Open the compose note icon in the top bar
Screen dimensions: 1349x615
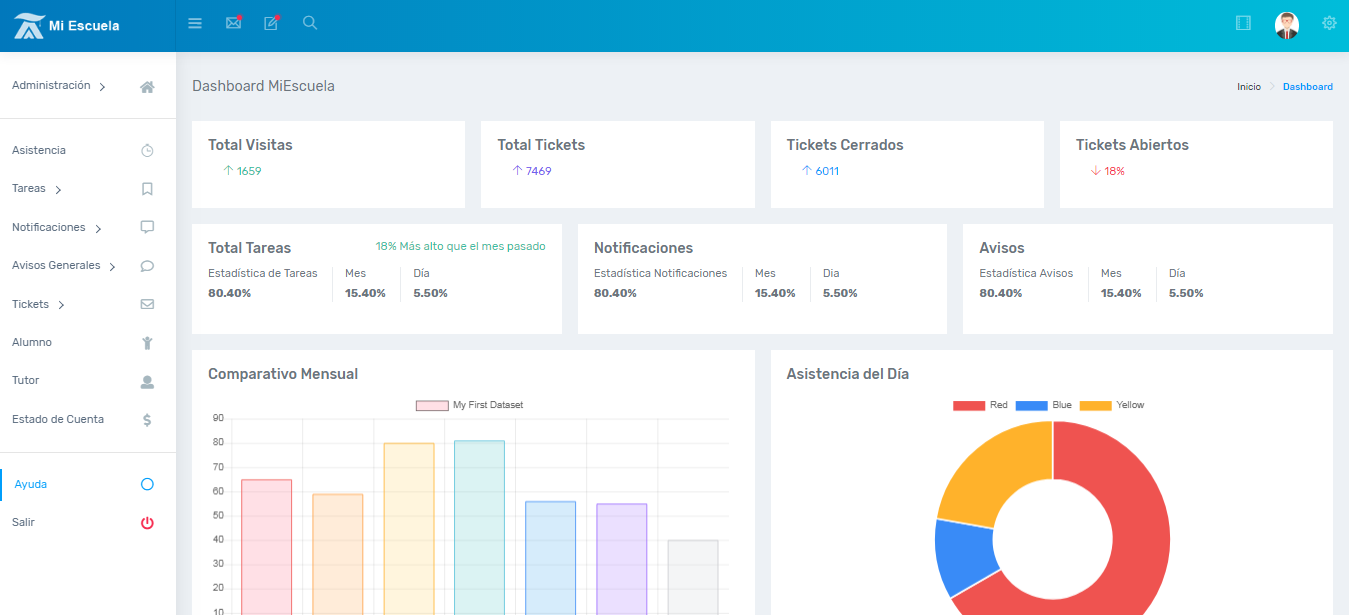click(271, 23)
